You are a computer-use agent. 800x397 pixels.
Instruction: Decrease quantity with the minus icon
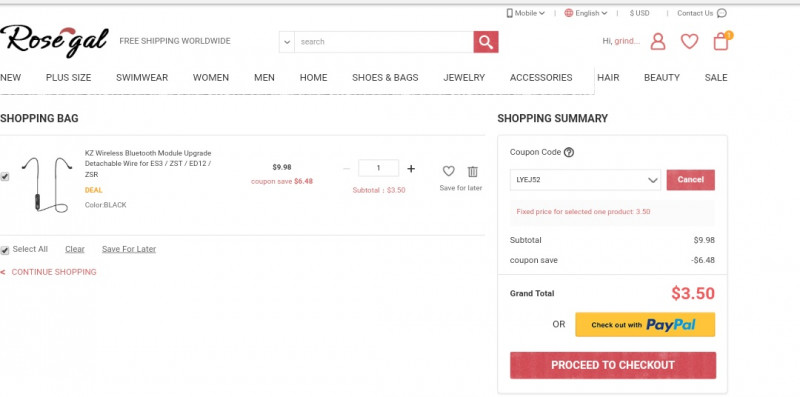pos(346,168)
